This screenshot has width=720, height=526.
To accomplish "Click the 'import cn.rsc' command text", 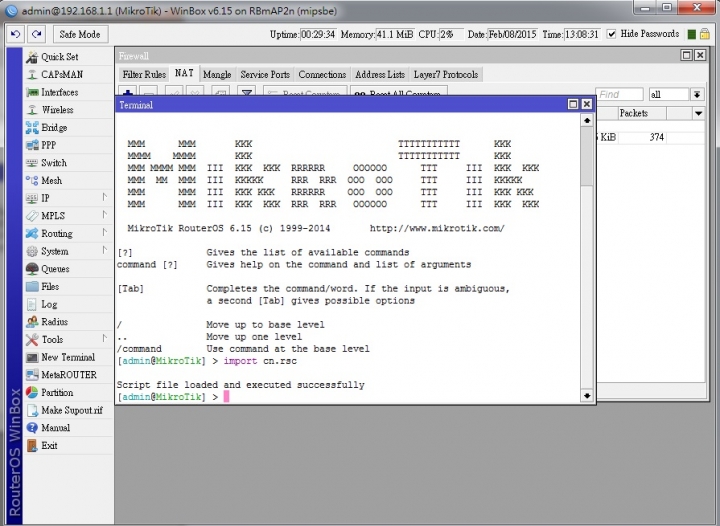I will [260, 361].
